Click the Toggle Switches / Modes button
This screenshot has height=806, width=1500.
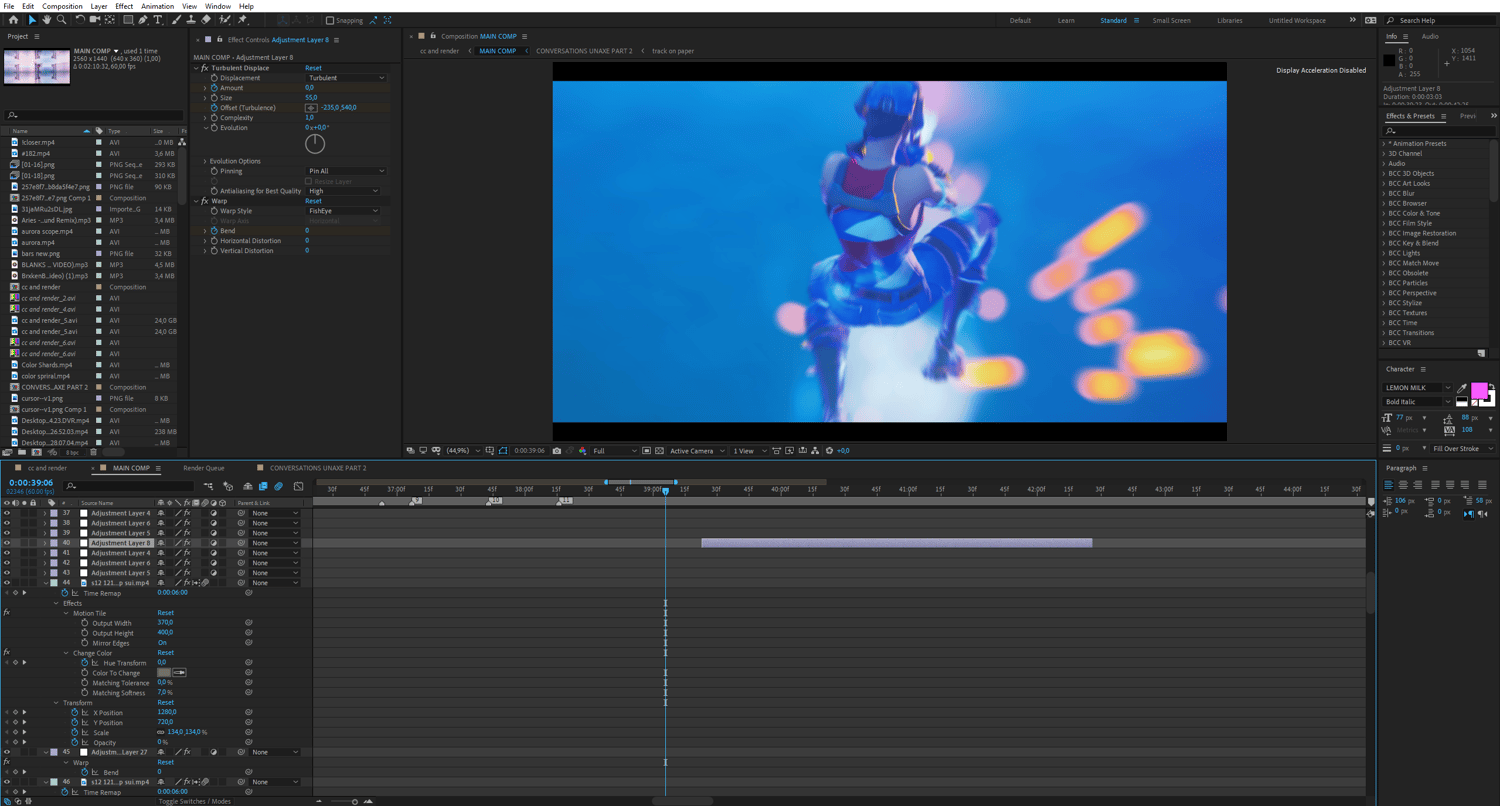tap(194, 801)
